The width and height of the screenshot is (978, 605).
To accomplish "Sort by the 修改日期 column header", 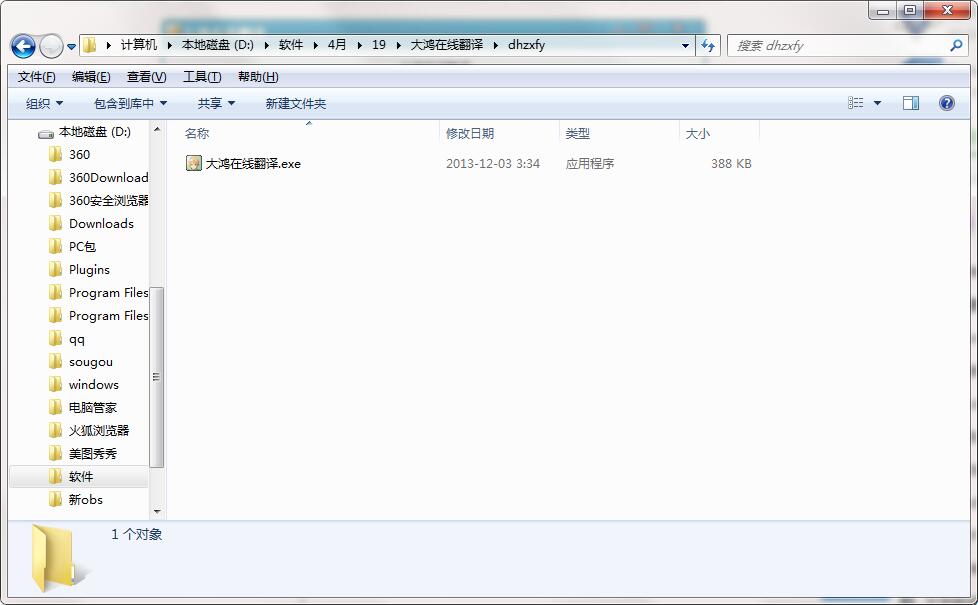I will point(470,133).
